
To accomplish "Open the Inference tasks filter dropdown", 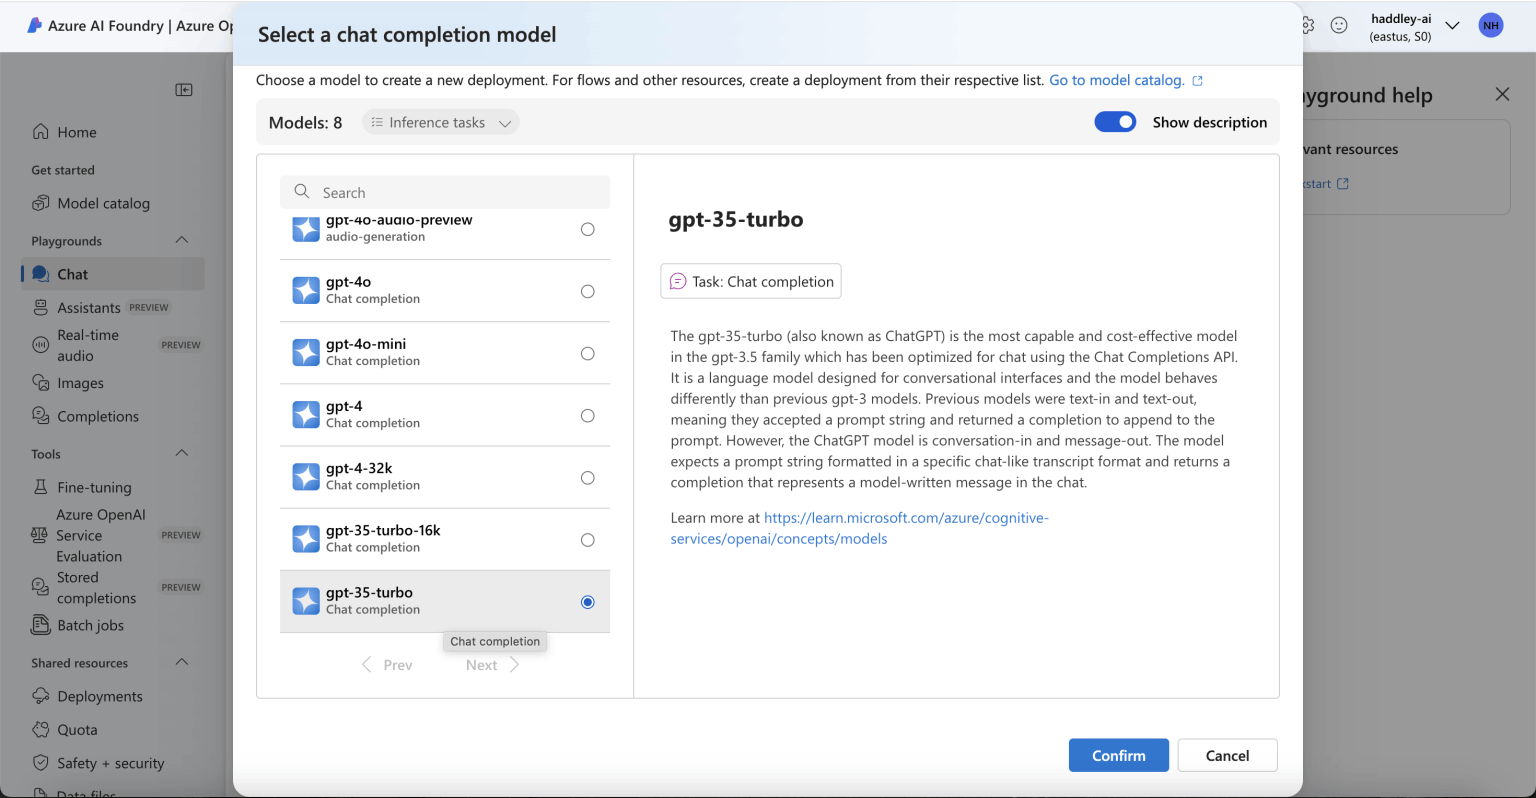I will click(440, 123).
